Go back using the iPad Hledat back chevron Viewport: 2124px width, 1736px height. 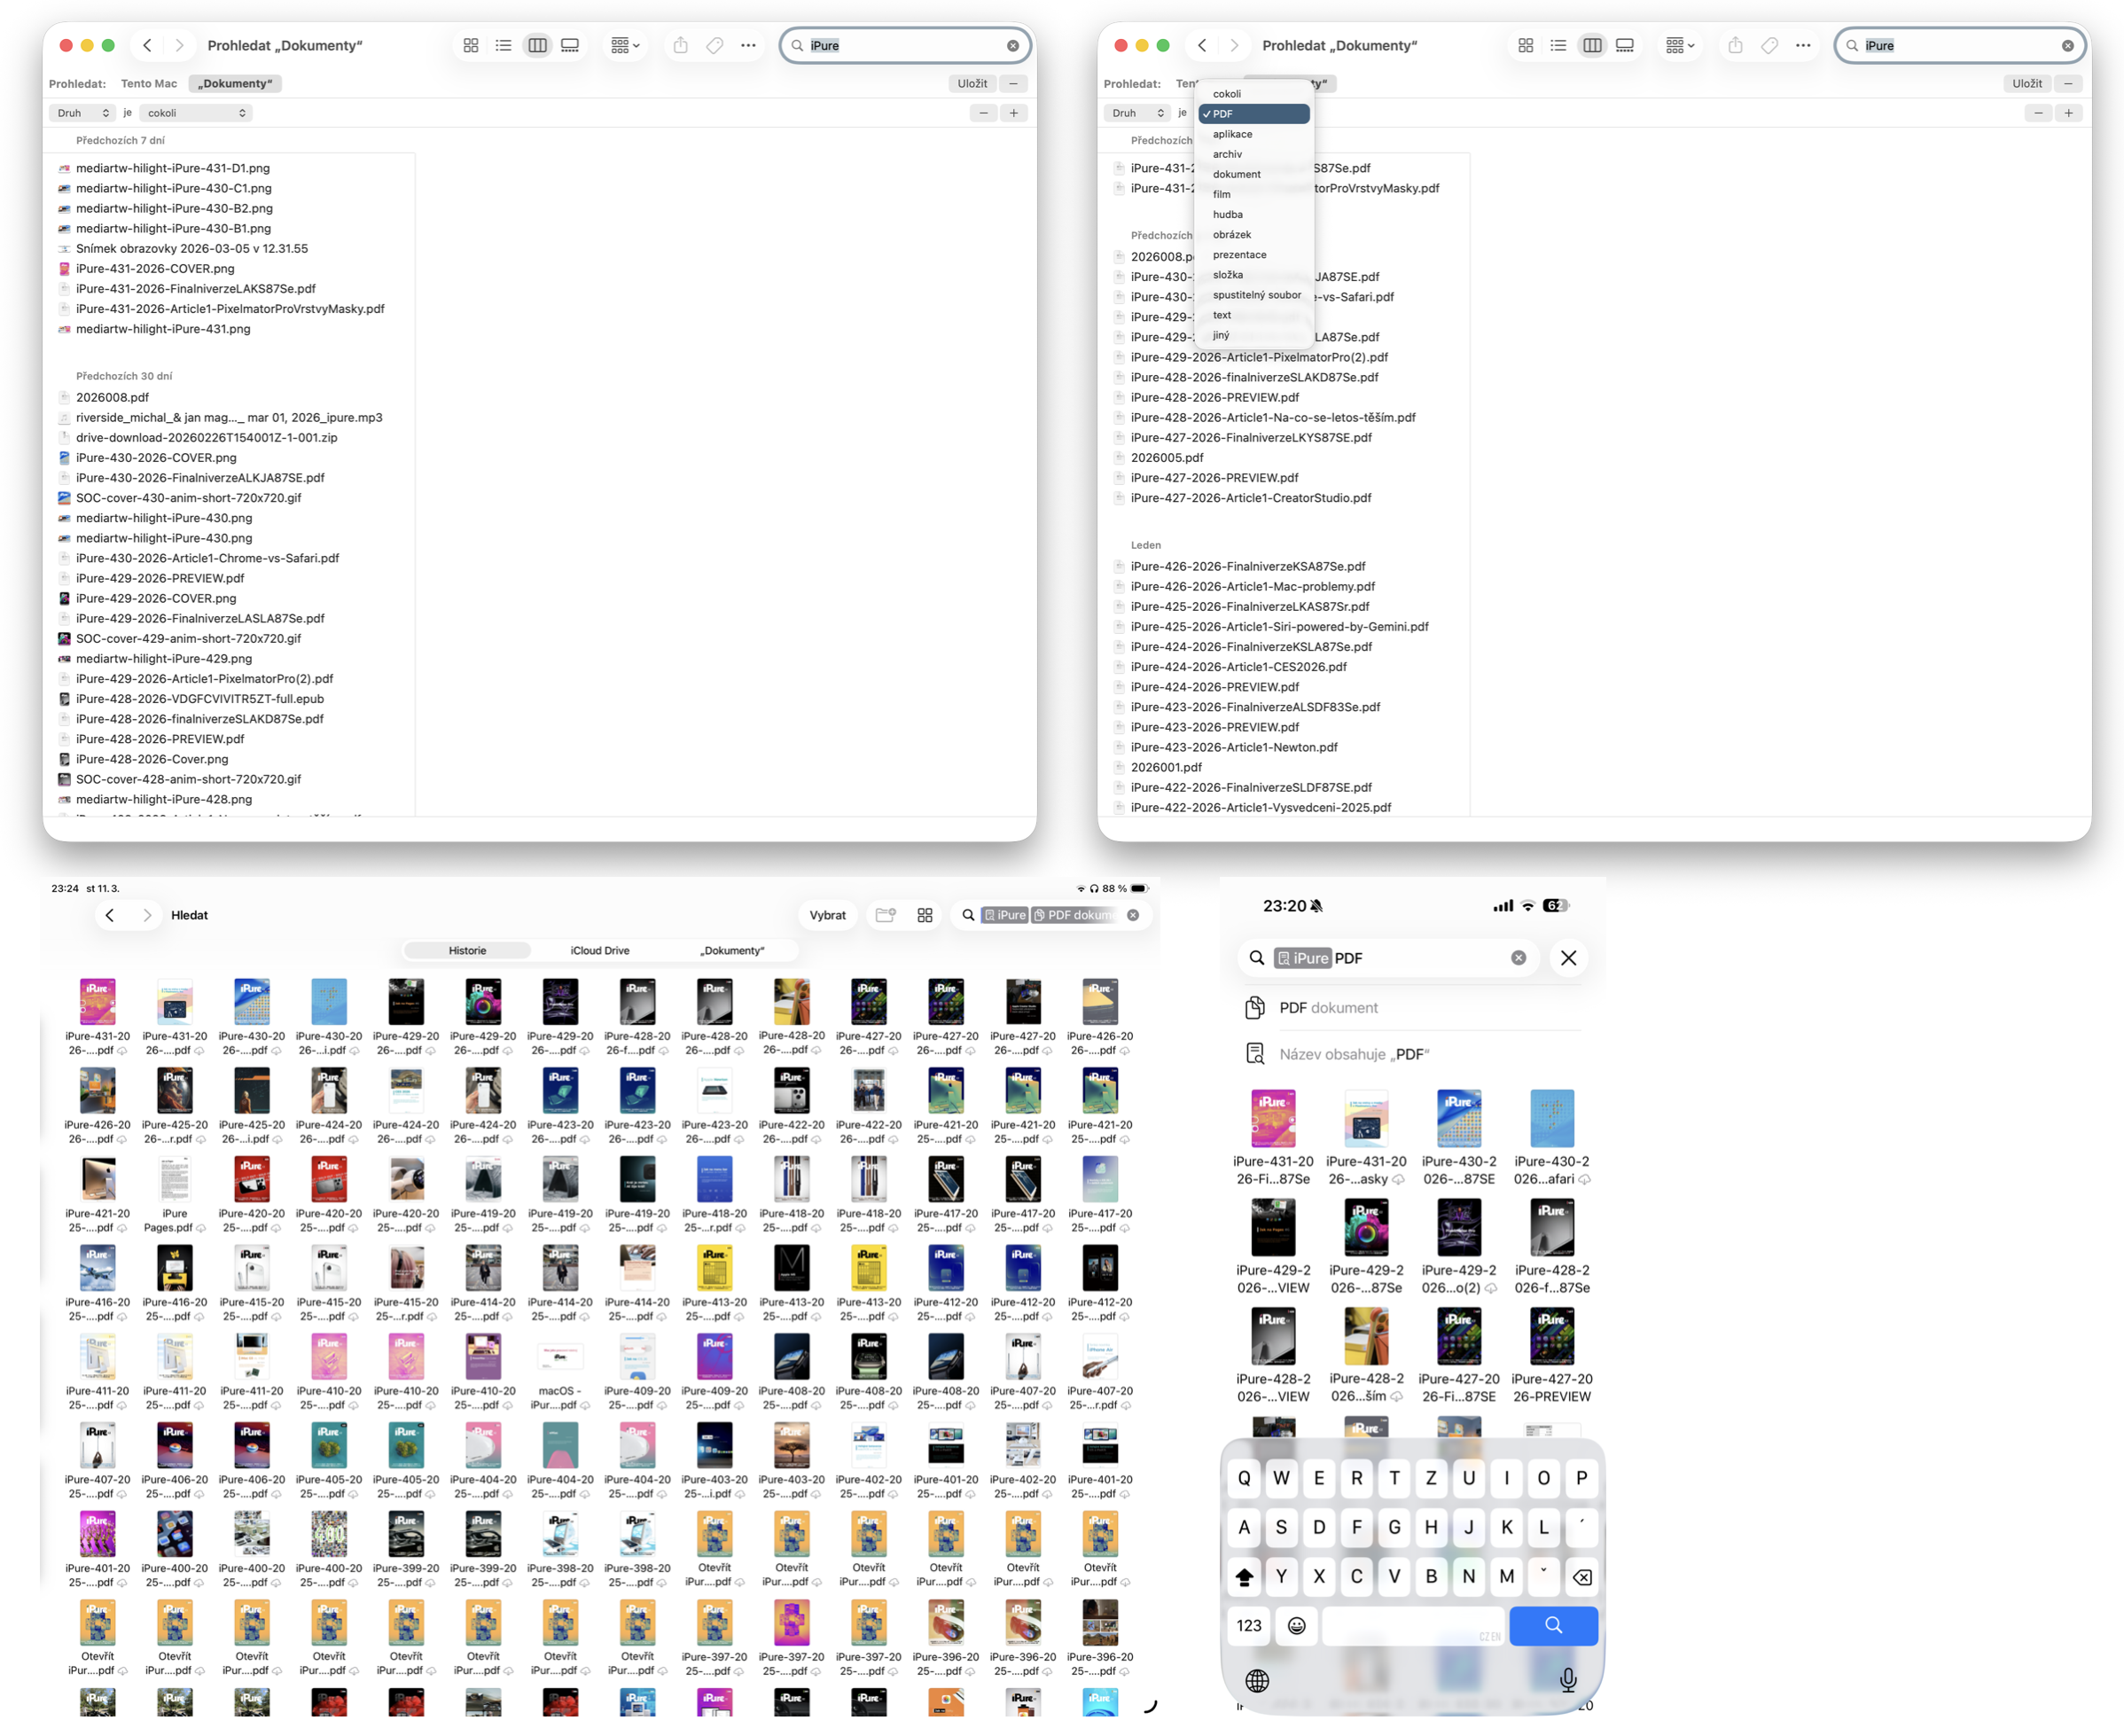(110, 915)
